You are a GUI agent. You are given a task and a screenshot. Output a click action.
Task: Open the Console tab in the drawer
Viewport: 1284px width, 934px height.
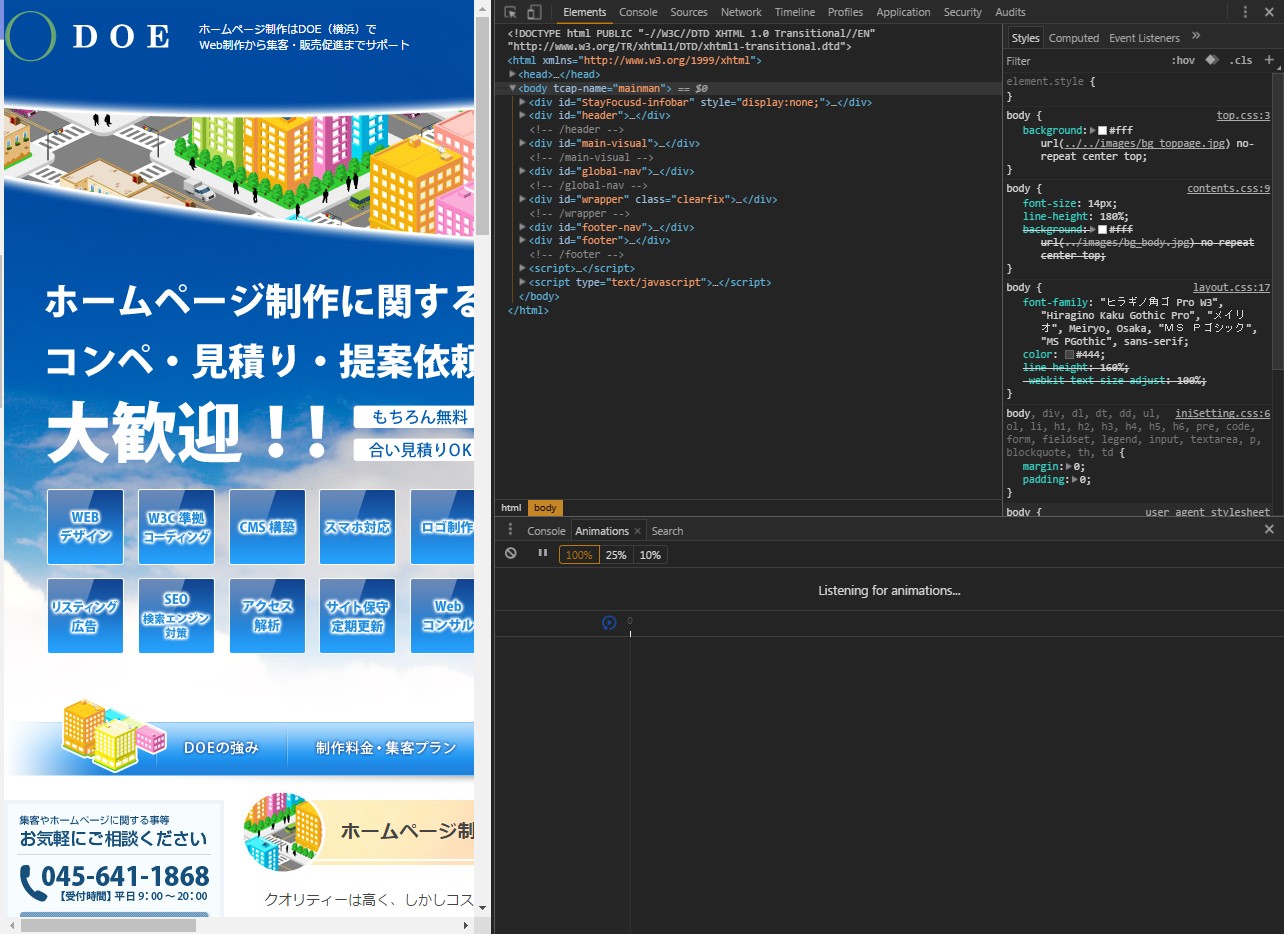click(546, 531)
